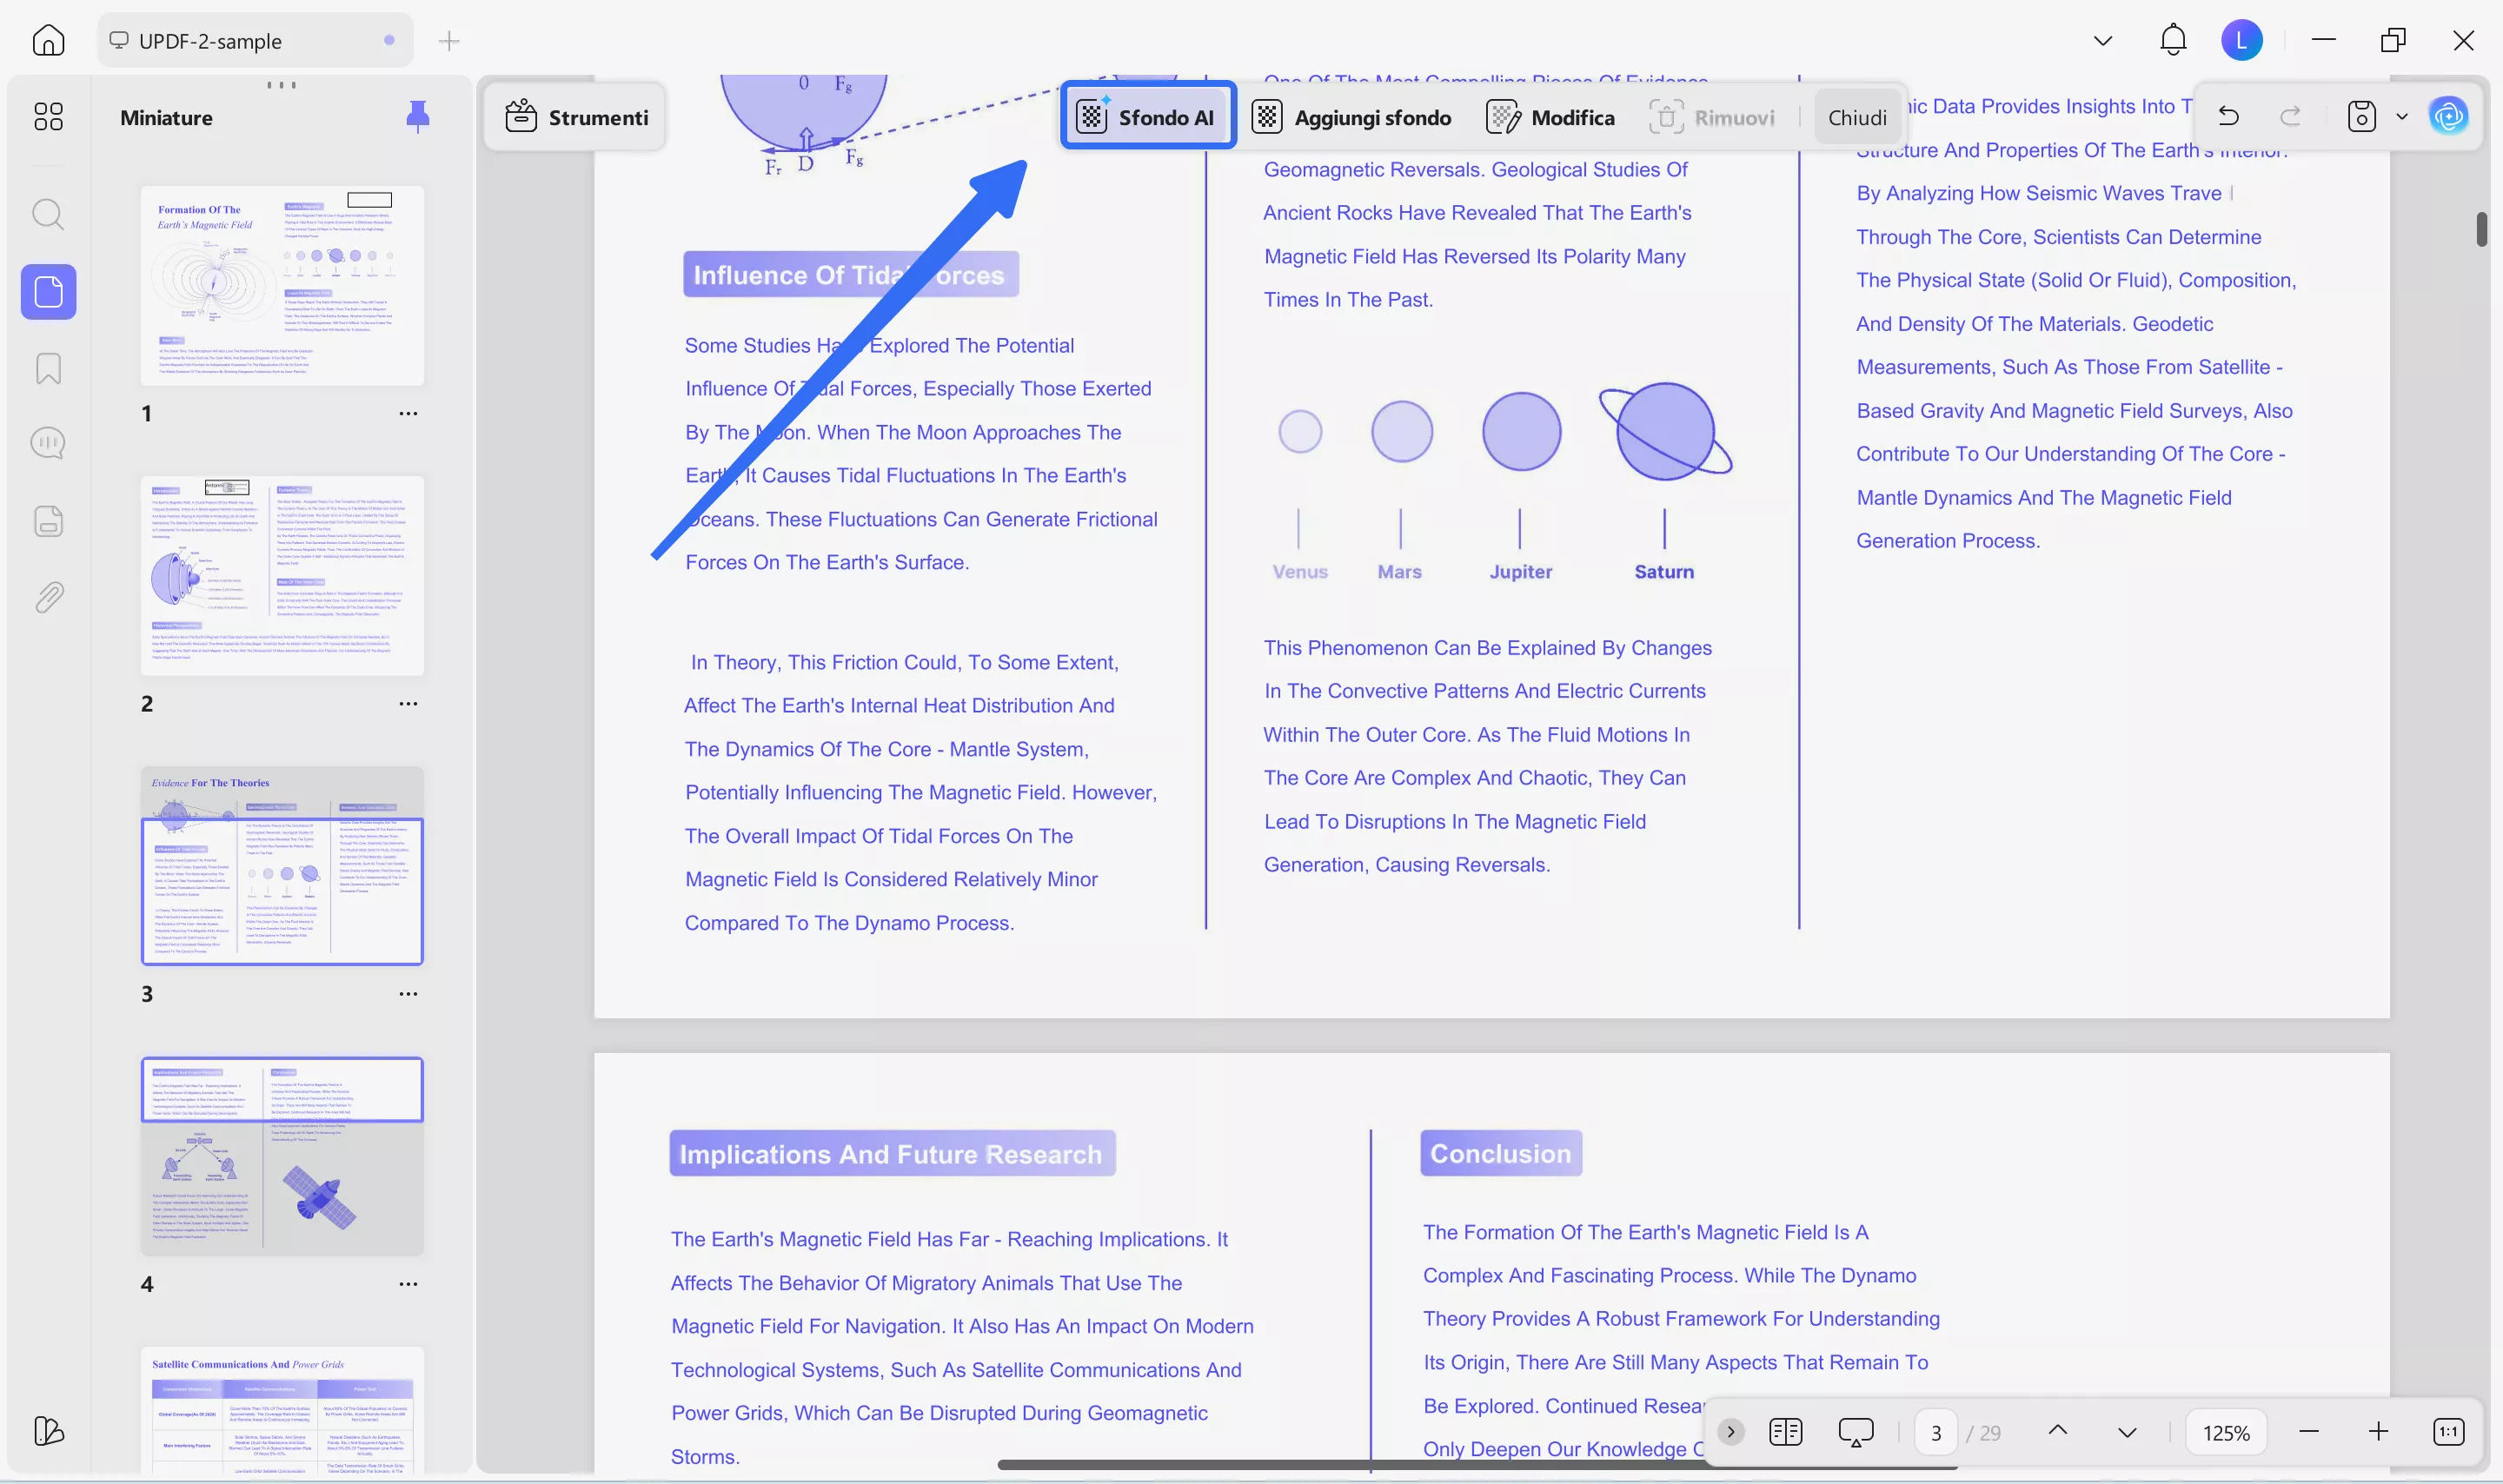Toggle 1:1 actual size view

[2449, 1431]
